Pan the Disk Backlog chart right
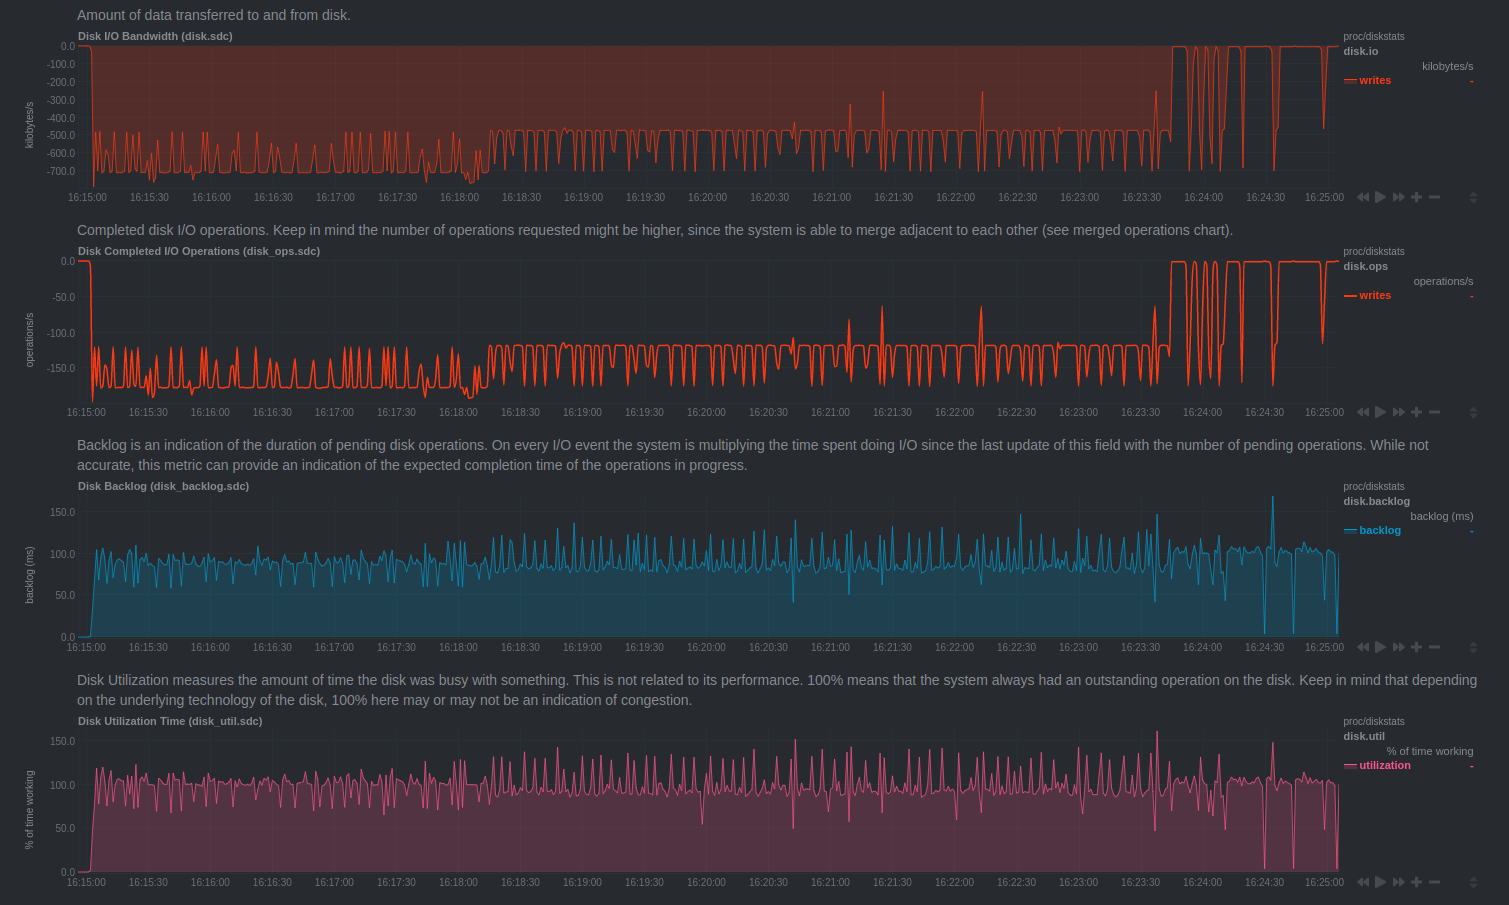This screenshot has width=1509, height=905. click(1398, 647)
